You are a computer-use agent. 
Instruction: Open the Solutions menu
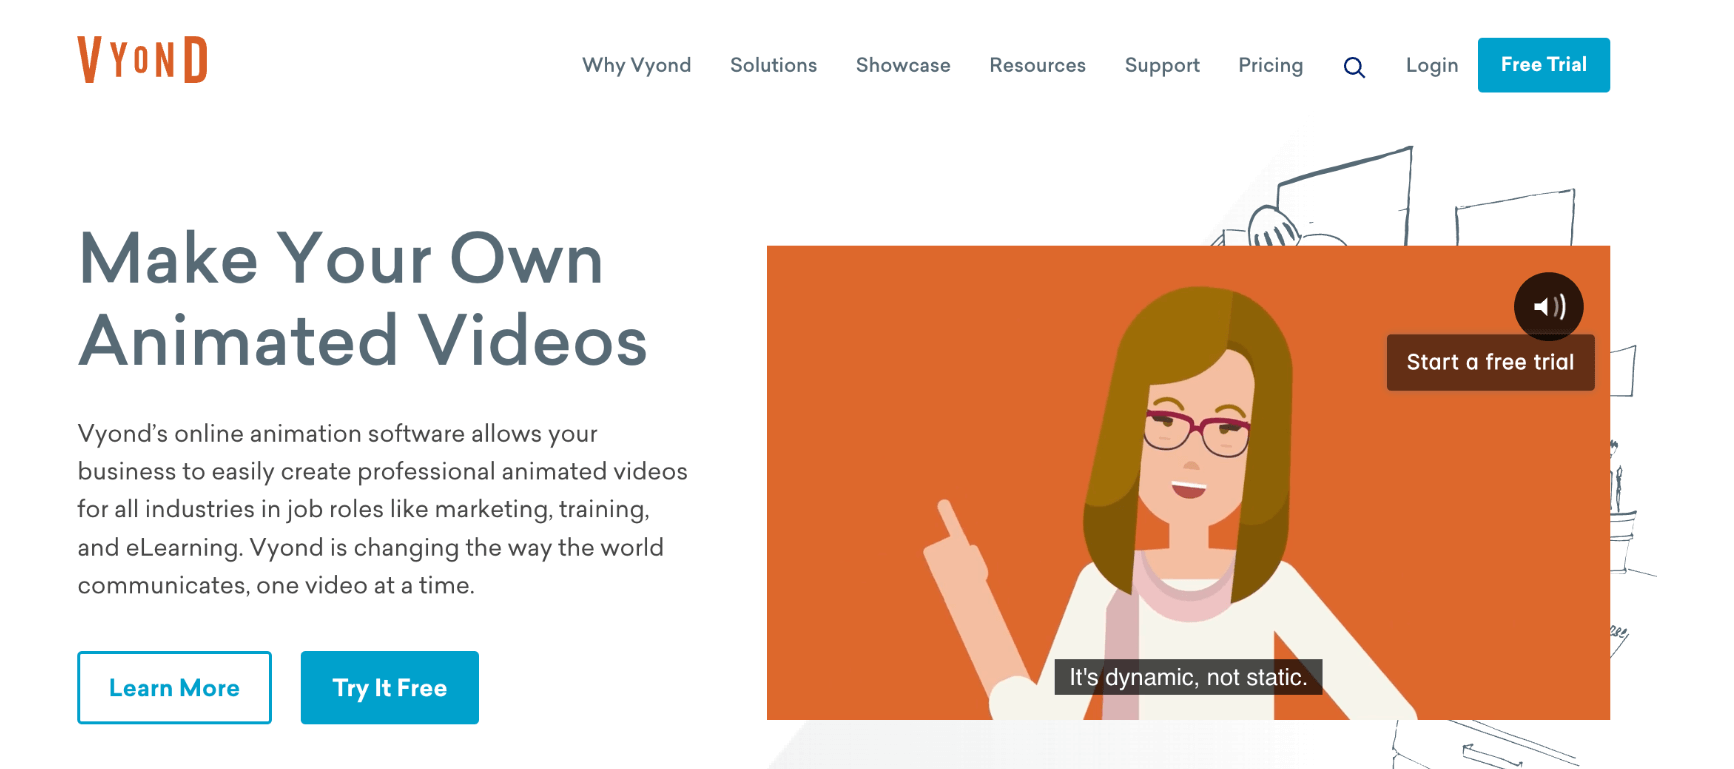[773, 65]
